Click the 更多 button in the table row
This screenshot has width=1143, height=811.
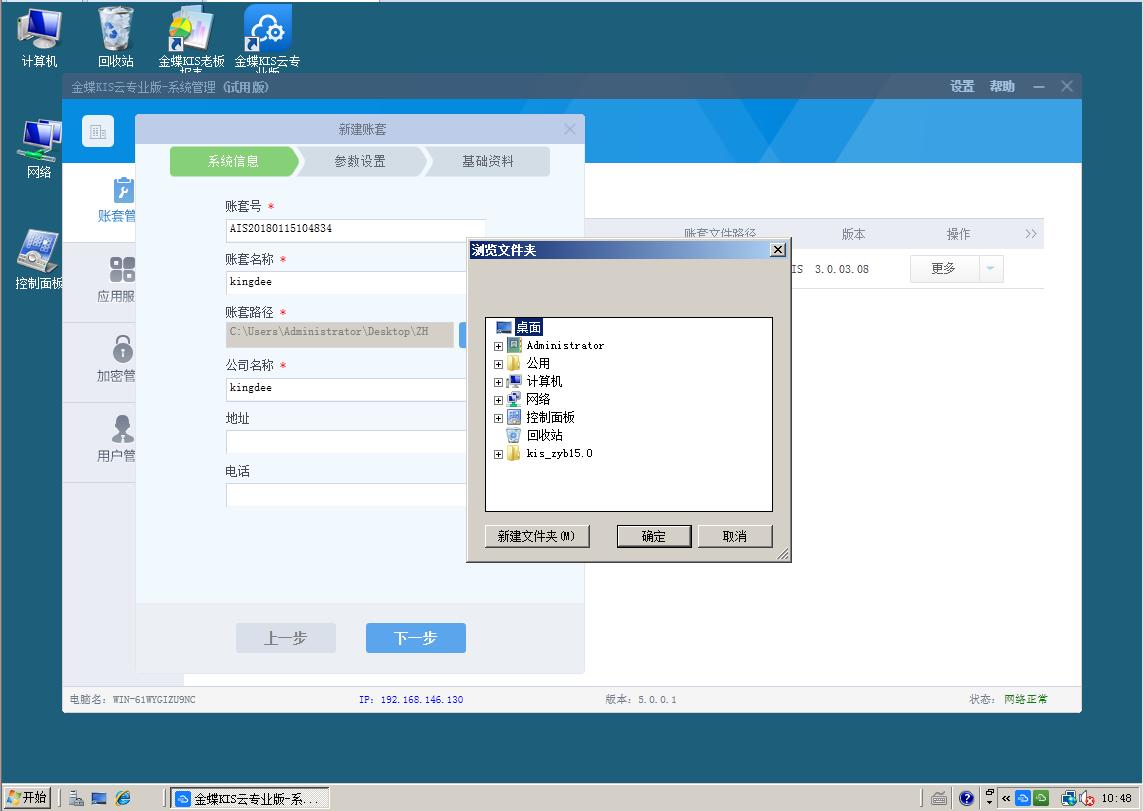pos(944,268)
